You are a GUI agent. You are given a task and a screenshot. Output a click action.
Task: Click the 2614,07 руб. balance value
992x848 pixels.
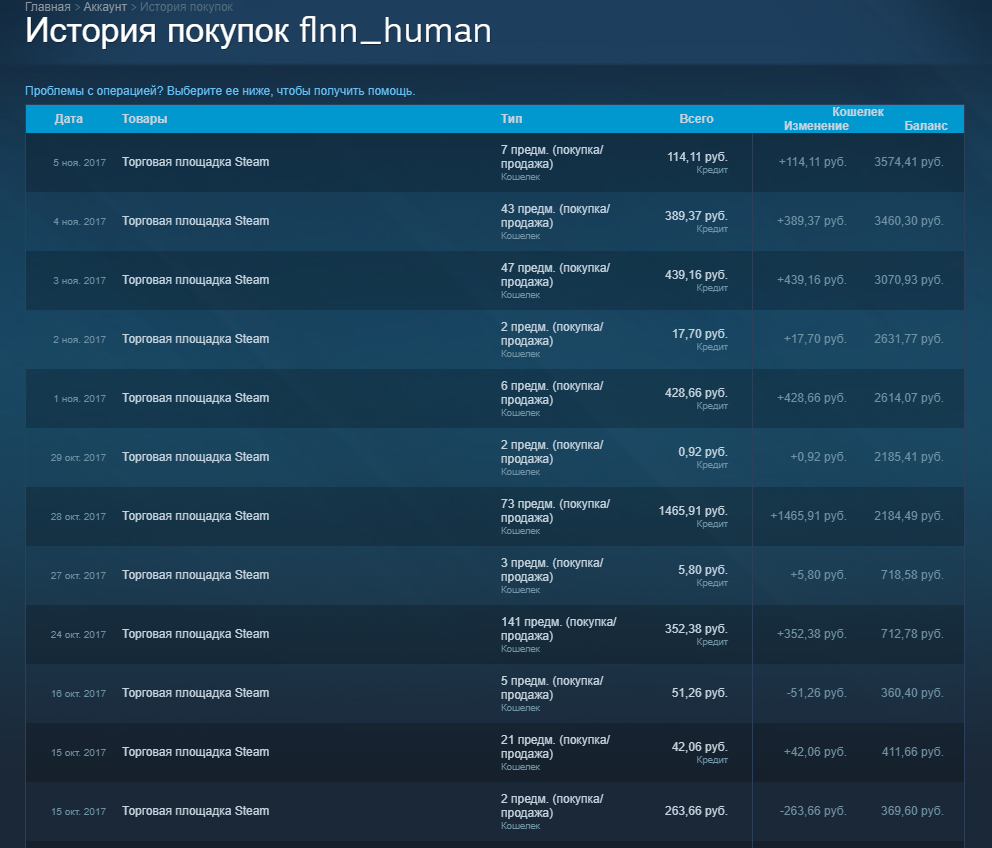pos(908,397)
